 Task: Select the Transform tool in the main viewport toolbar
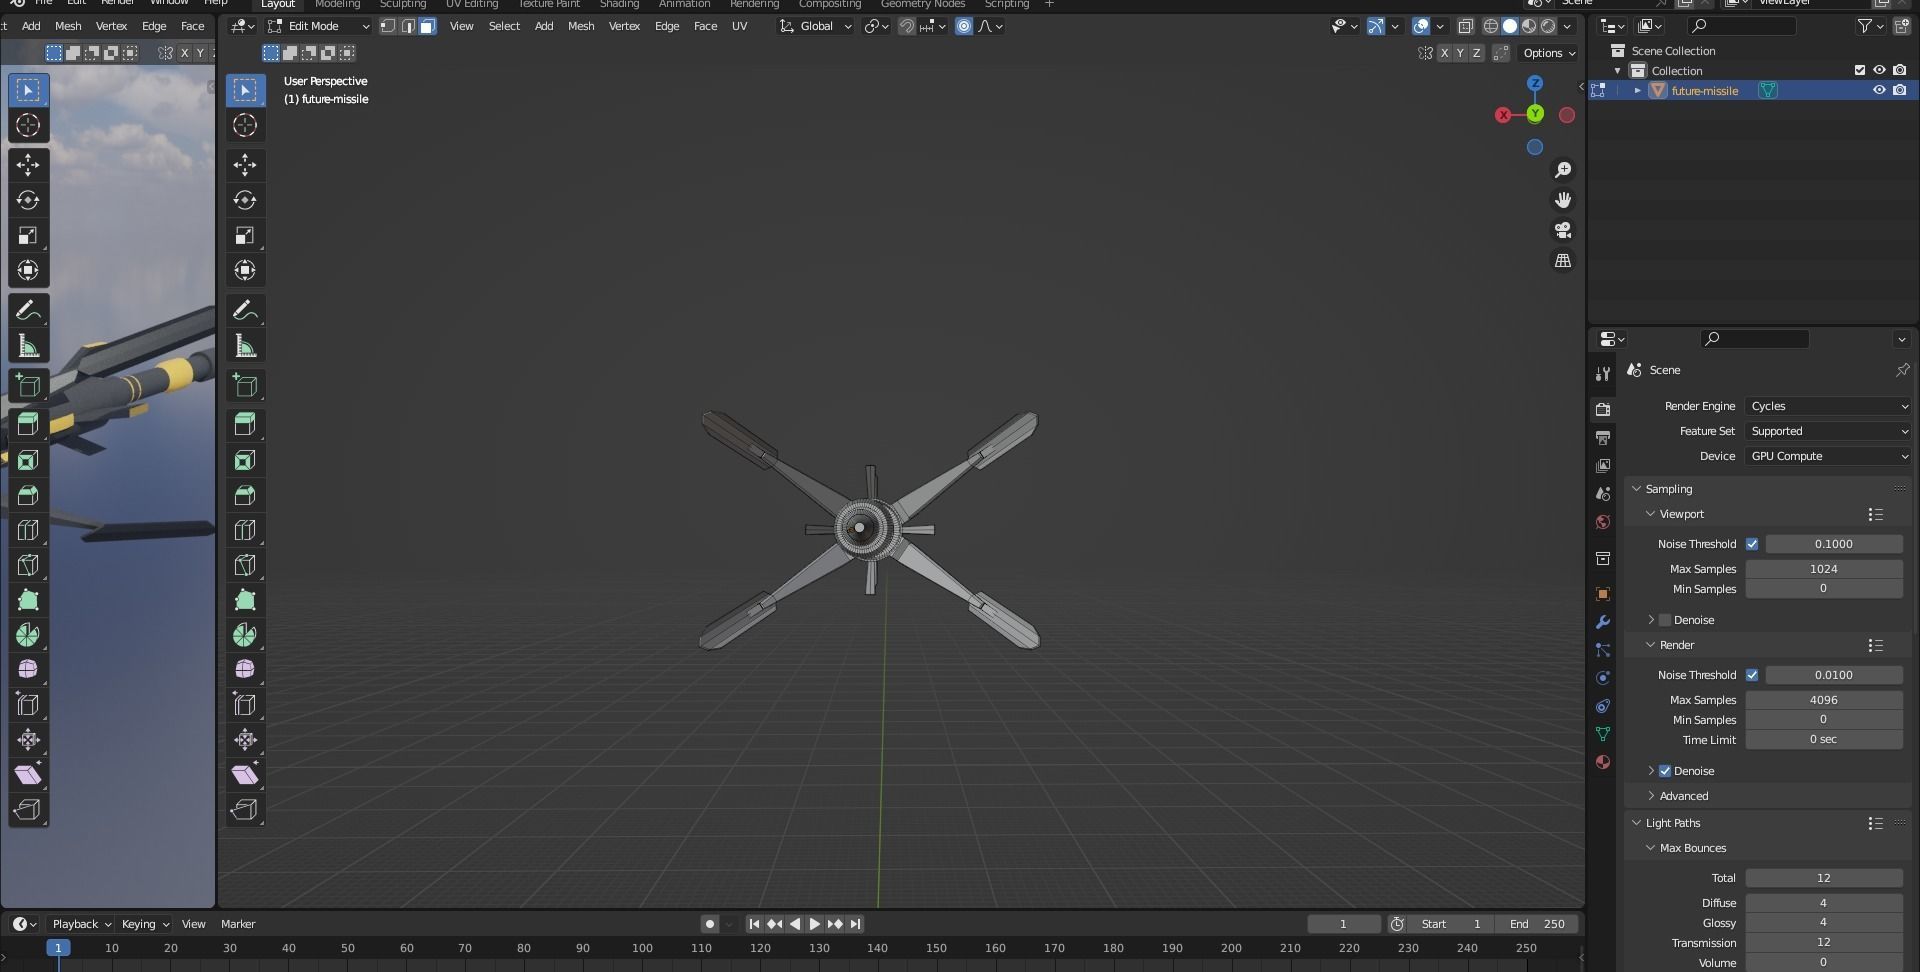point(245,270)
